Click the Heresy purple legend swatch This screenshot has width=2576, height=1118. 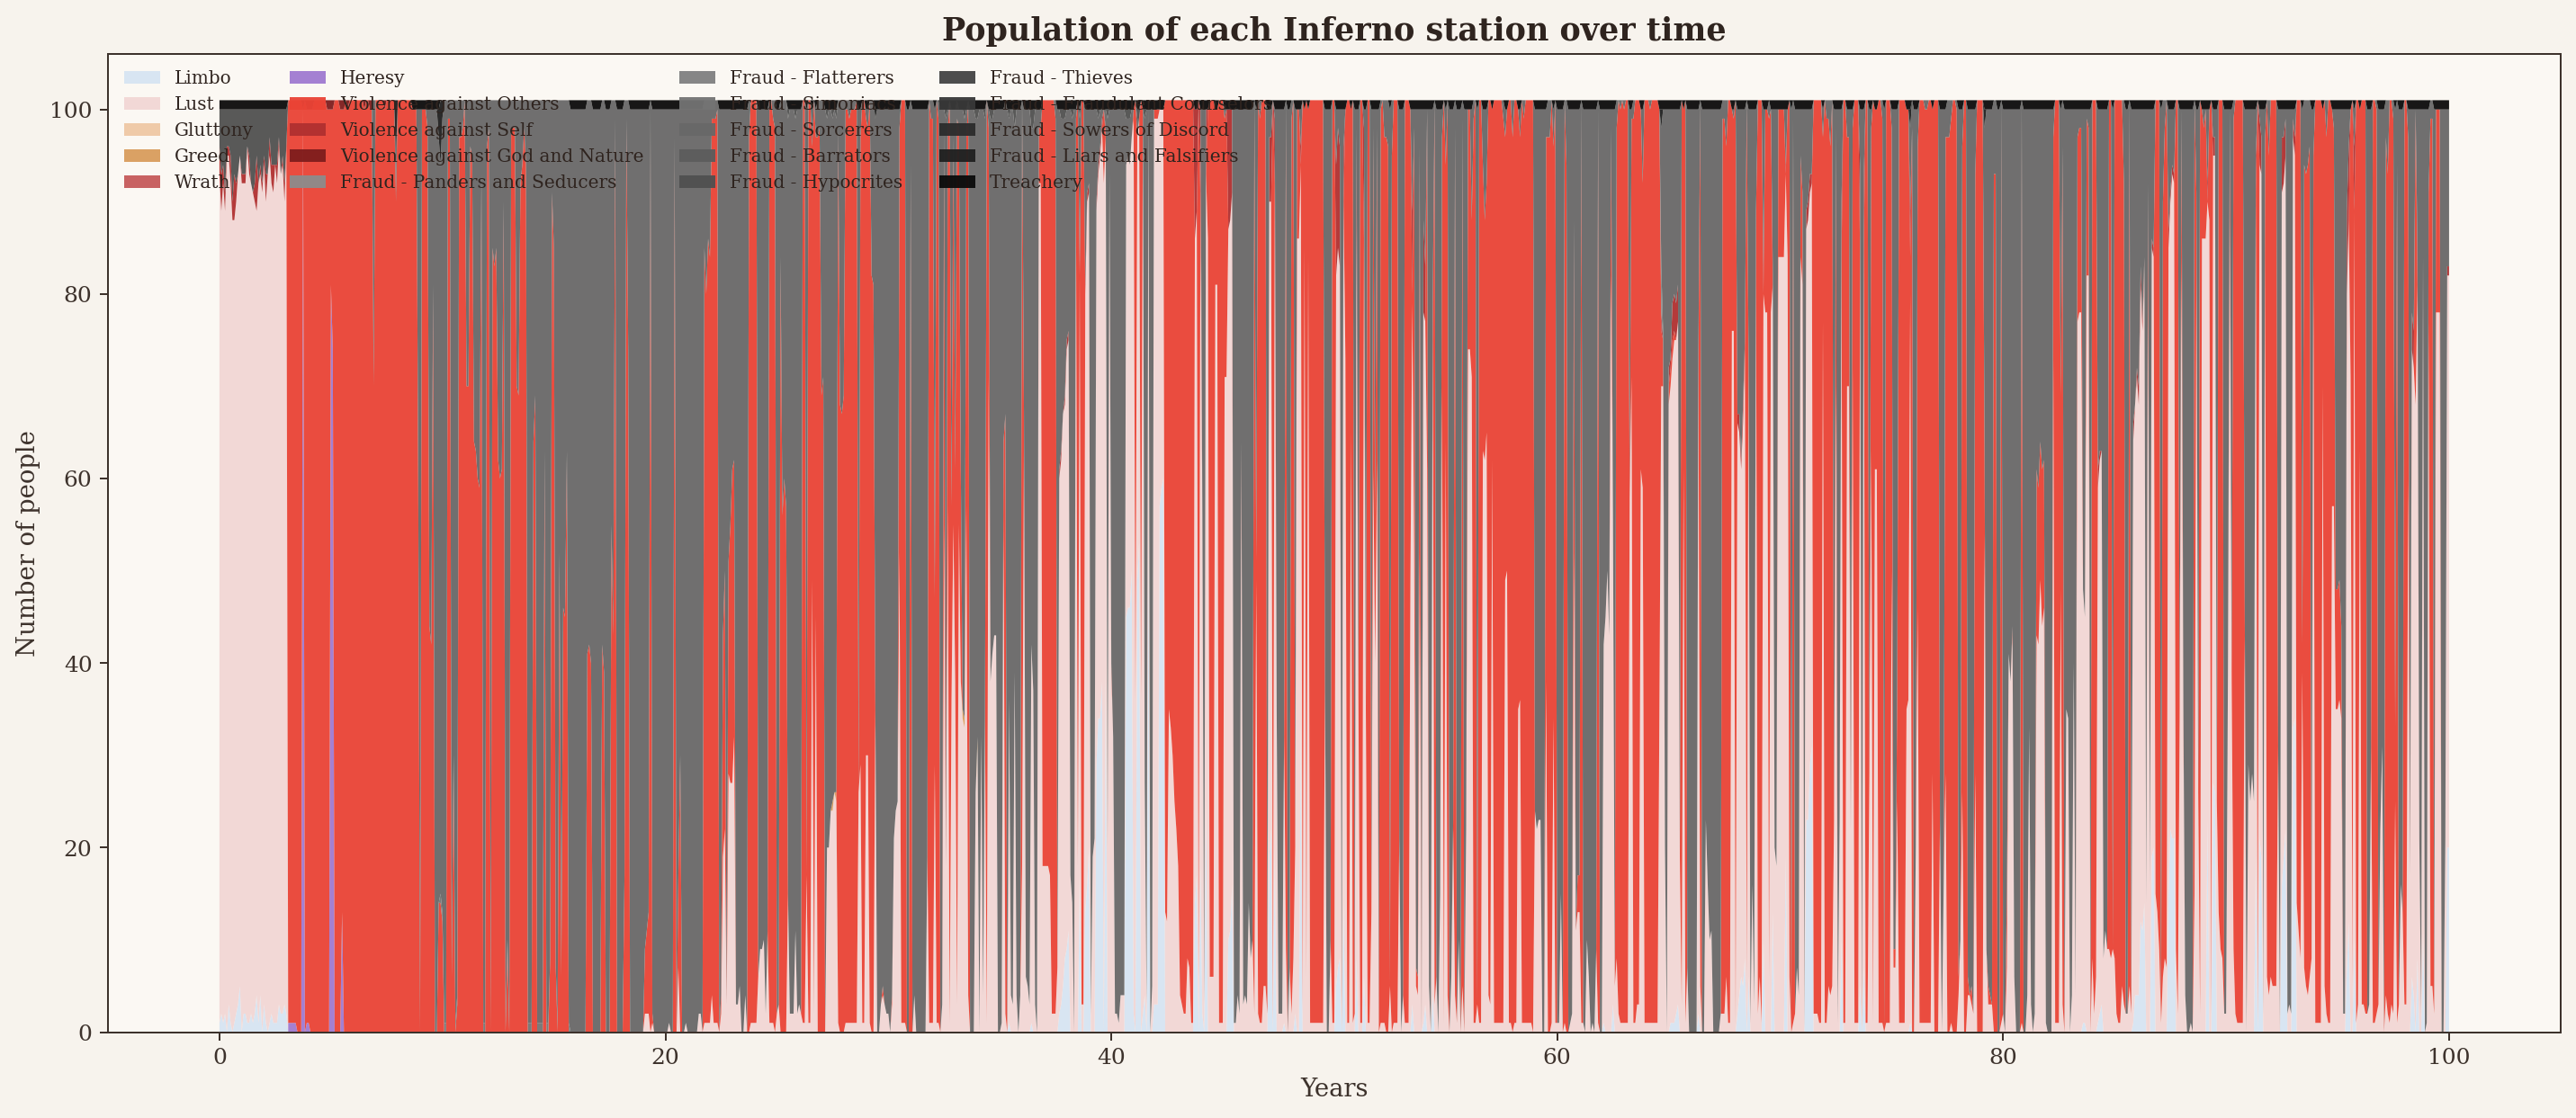(x=307, y=78)
